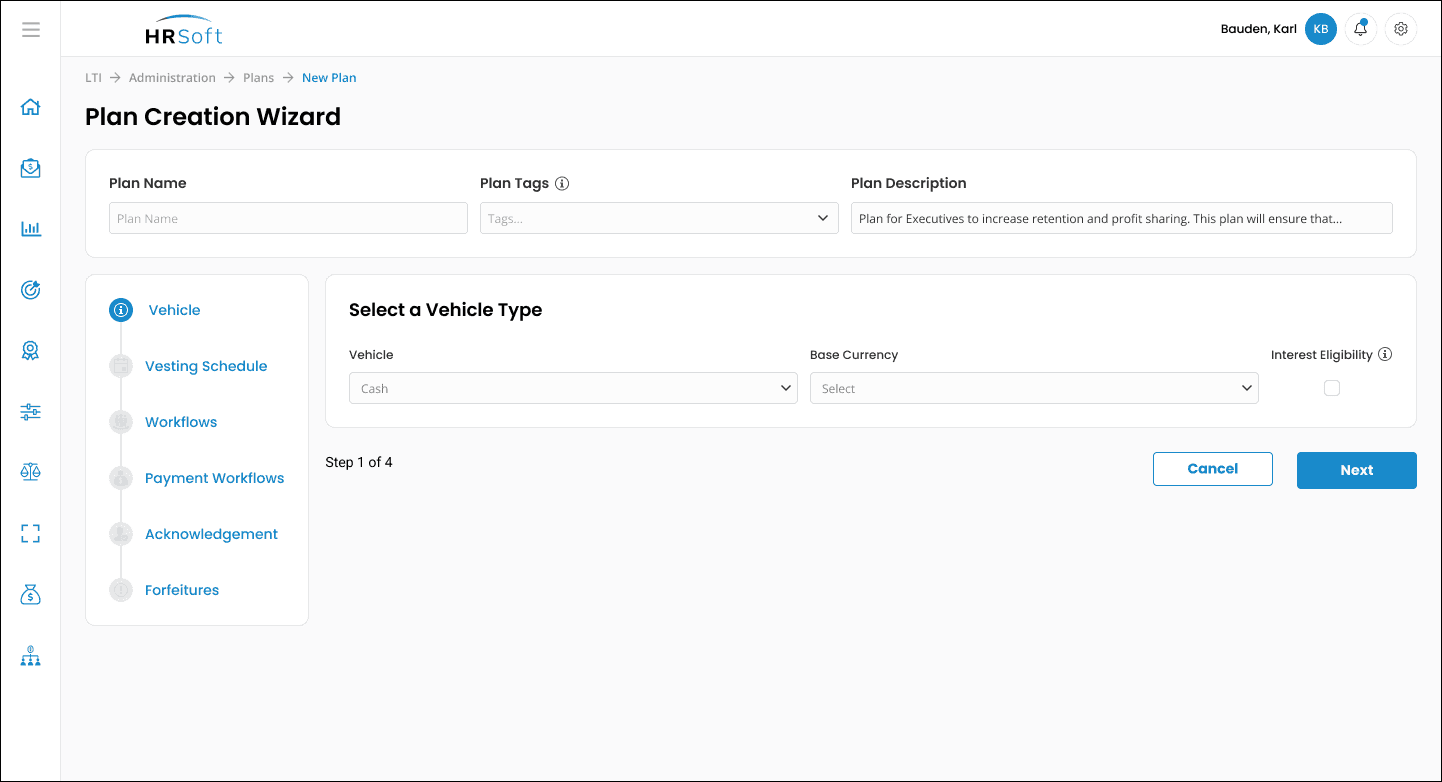Click the Interest Eligibility info icon

click(1385, 354)
